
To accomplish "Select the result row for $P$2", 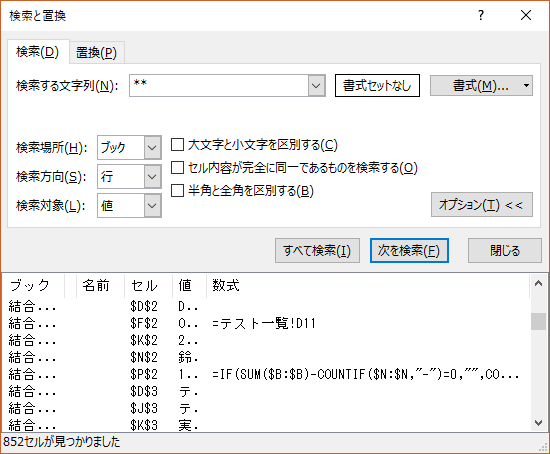I will coord(267,374).
